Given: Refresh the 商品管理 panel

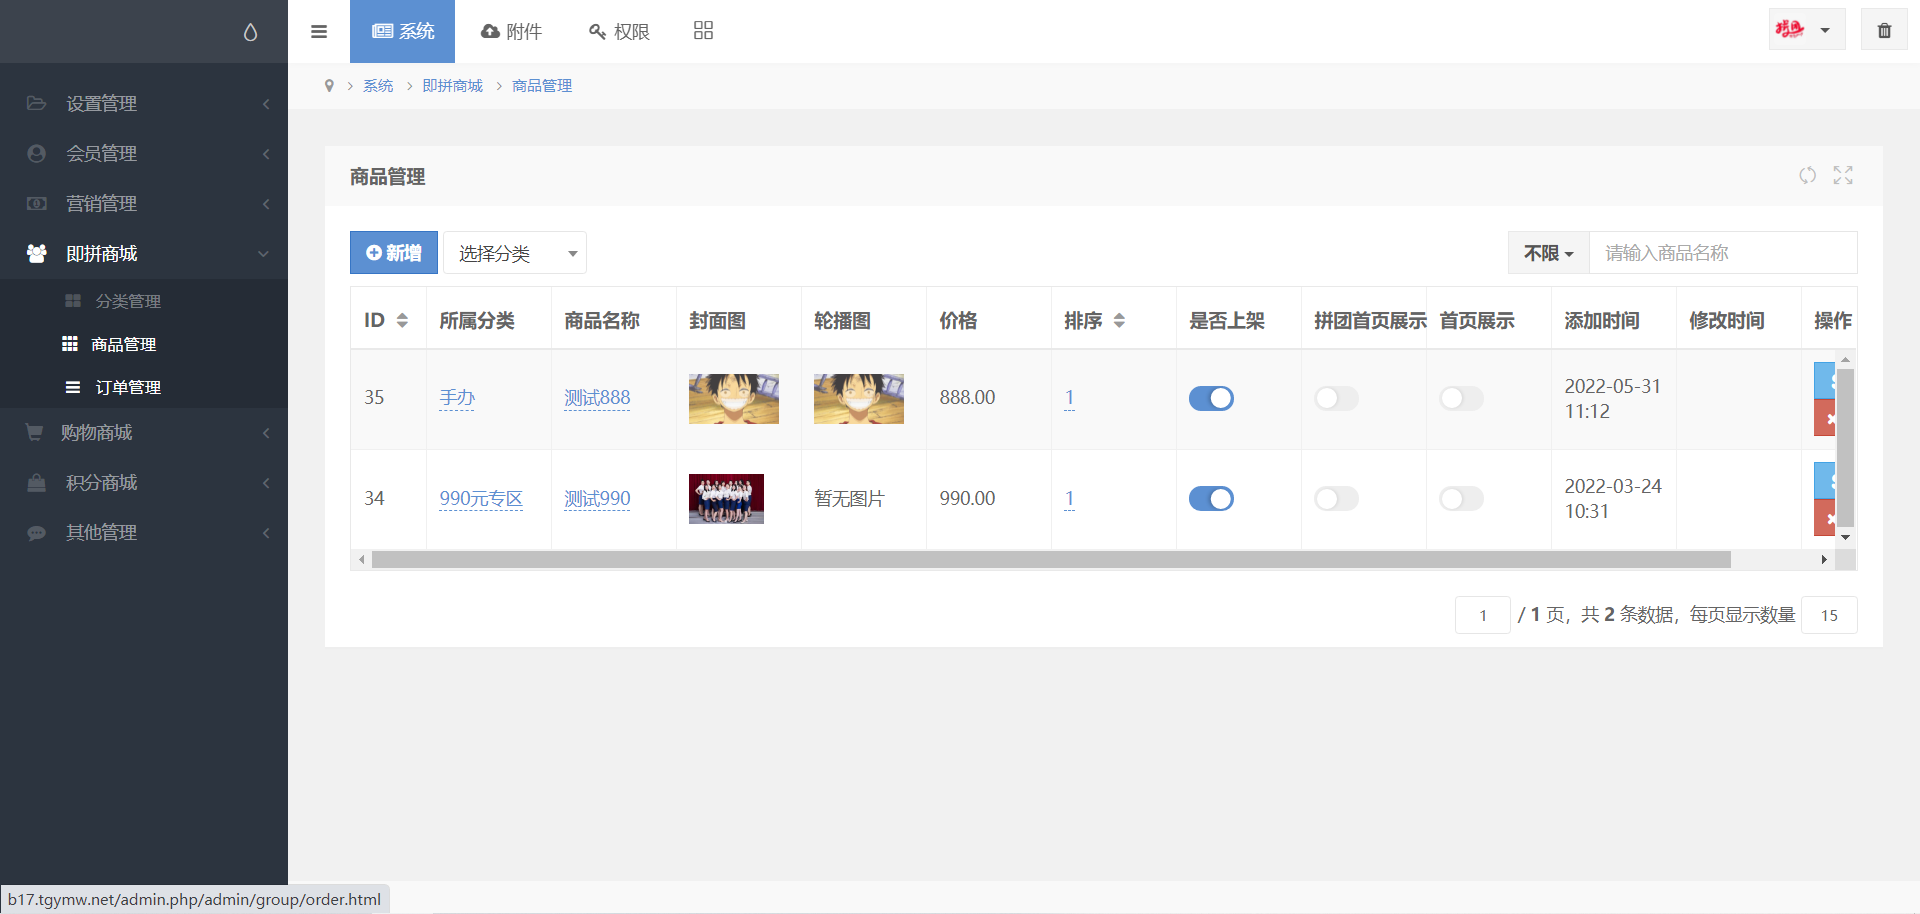Looking at the screenshot, I should coord(1807,176).
